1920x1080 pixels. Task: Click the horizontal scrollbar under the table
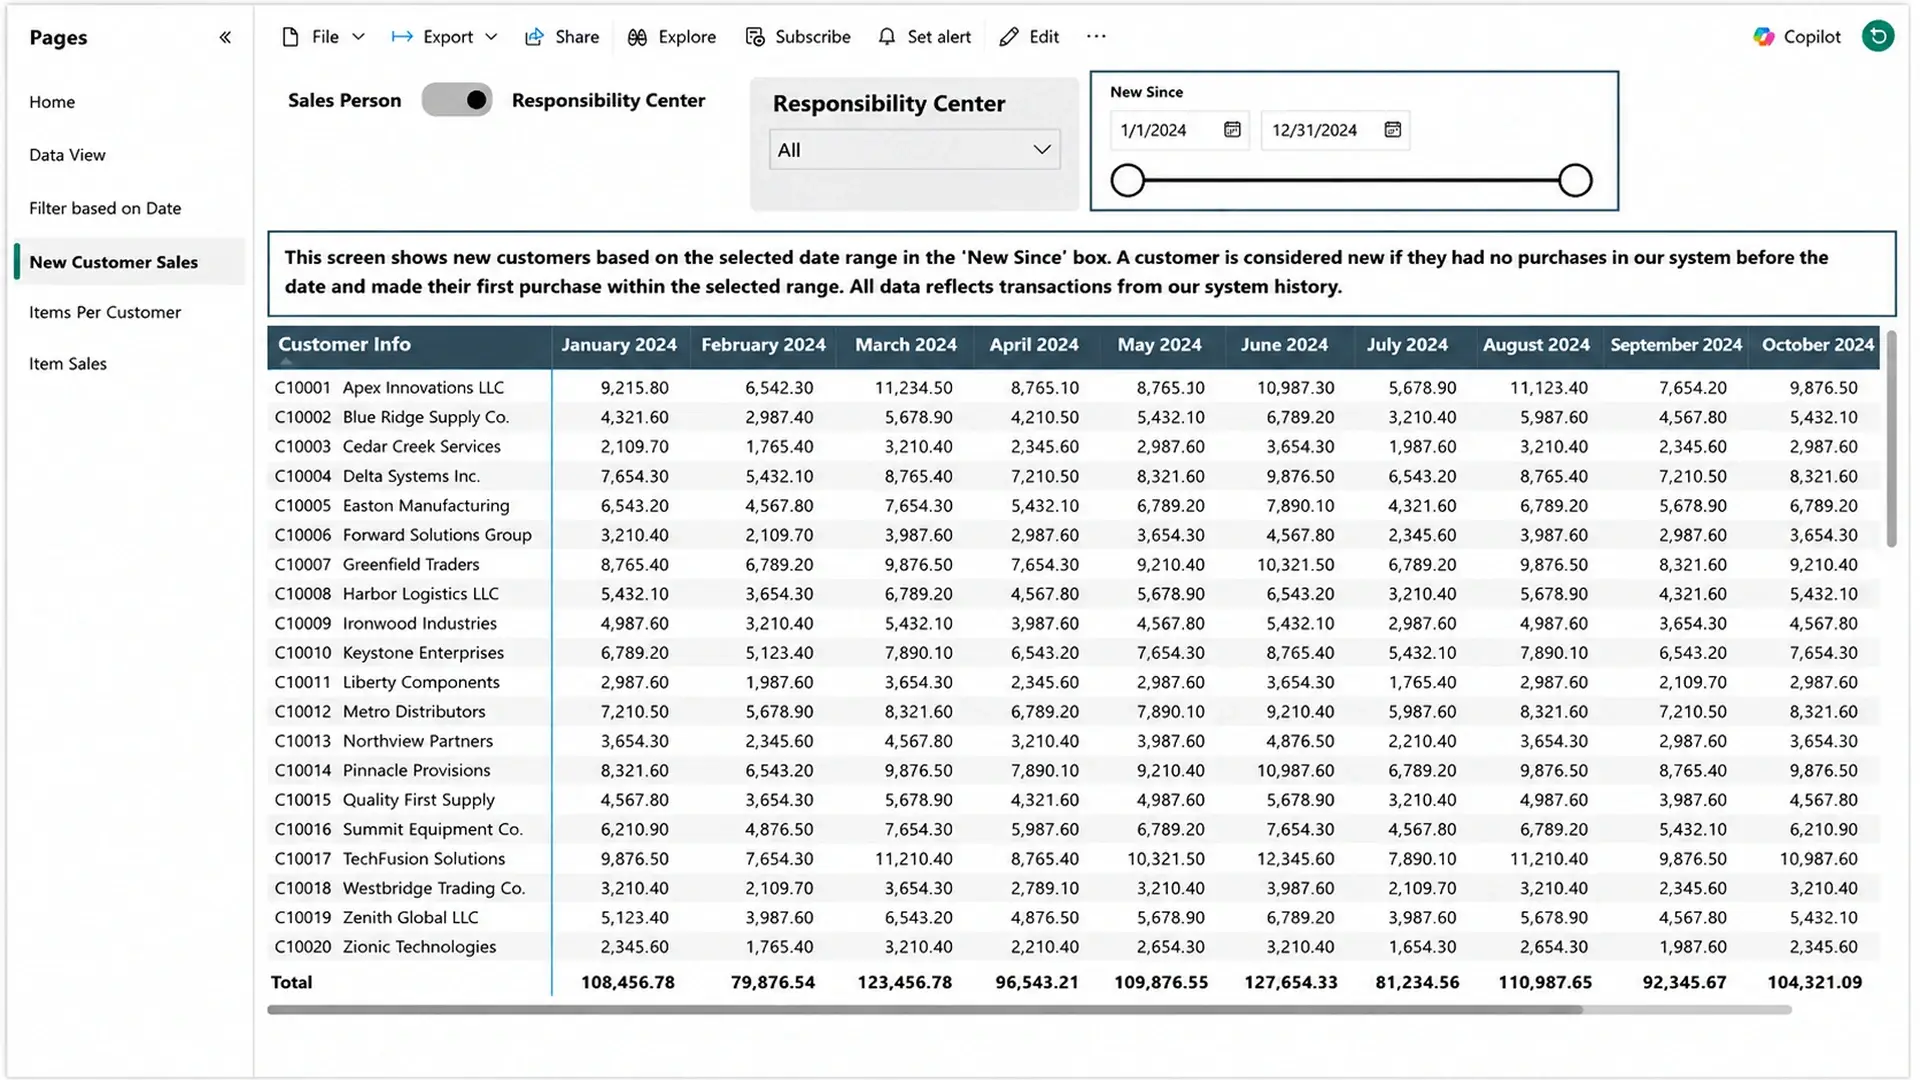(x=925, y=1010)
